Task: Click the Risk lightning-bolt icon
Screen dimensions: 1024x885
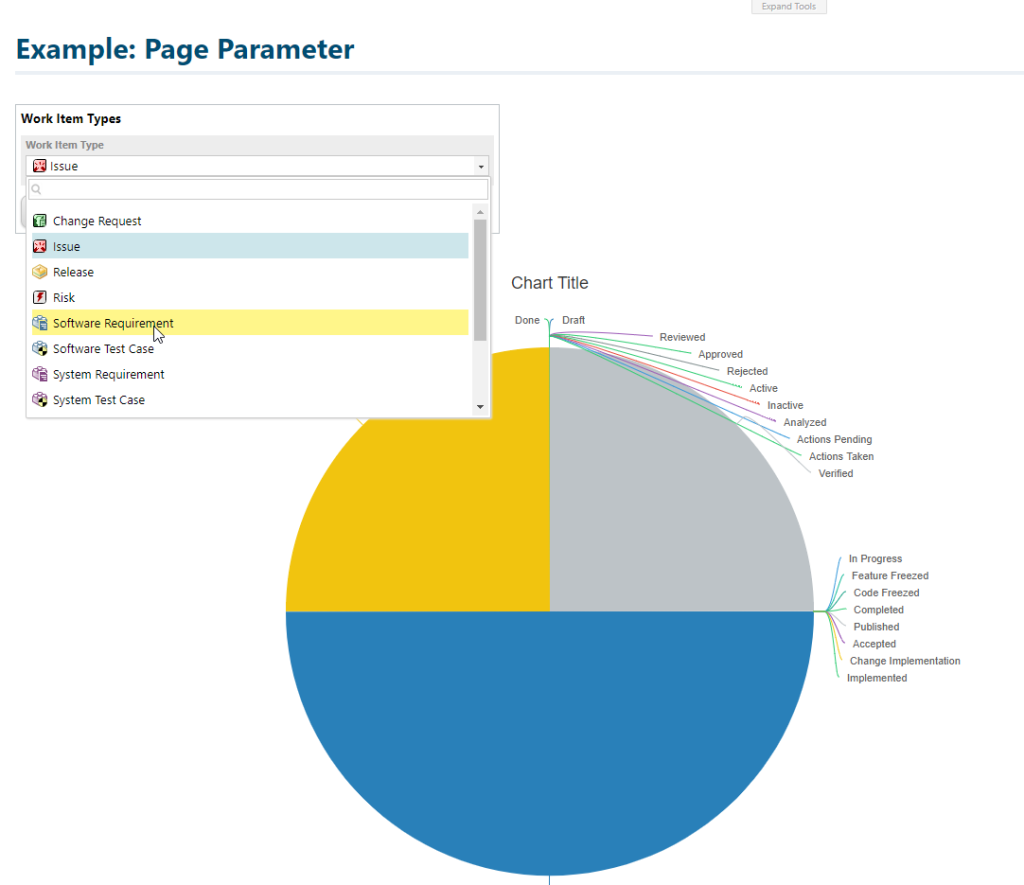Action: click(x=41, y=297)
